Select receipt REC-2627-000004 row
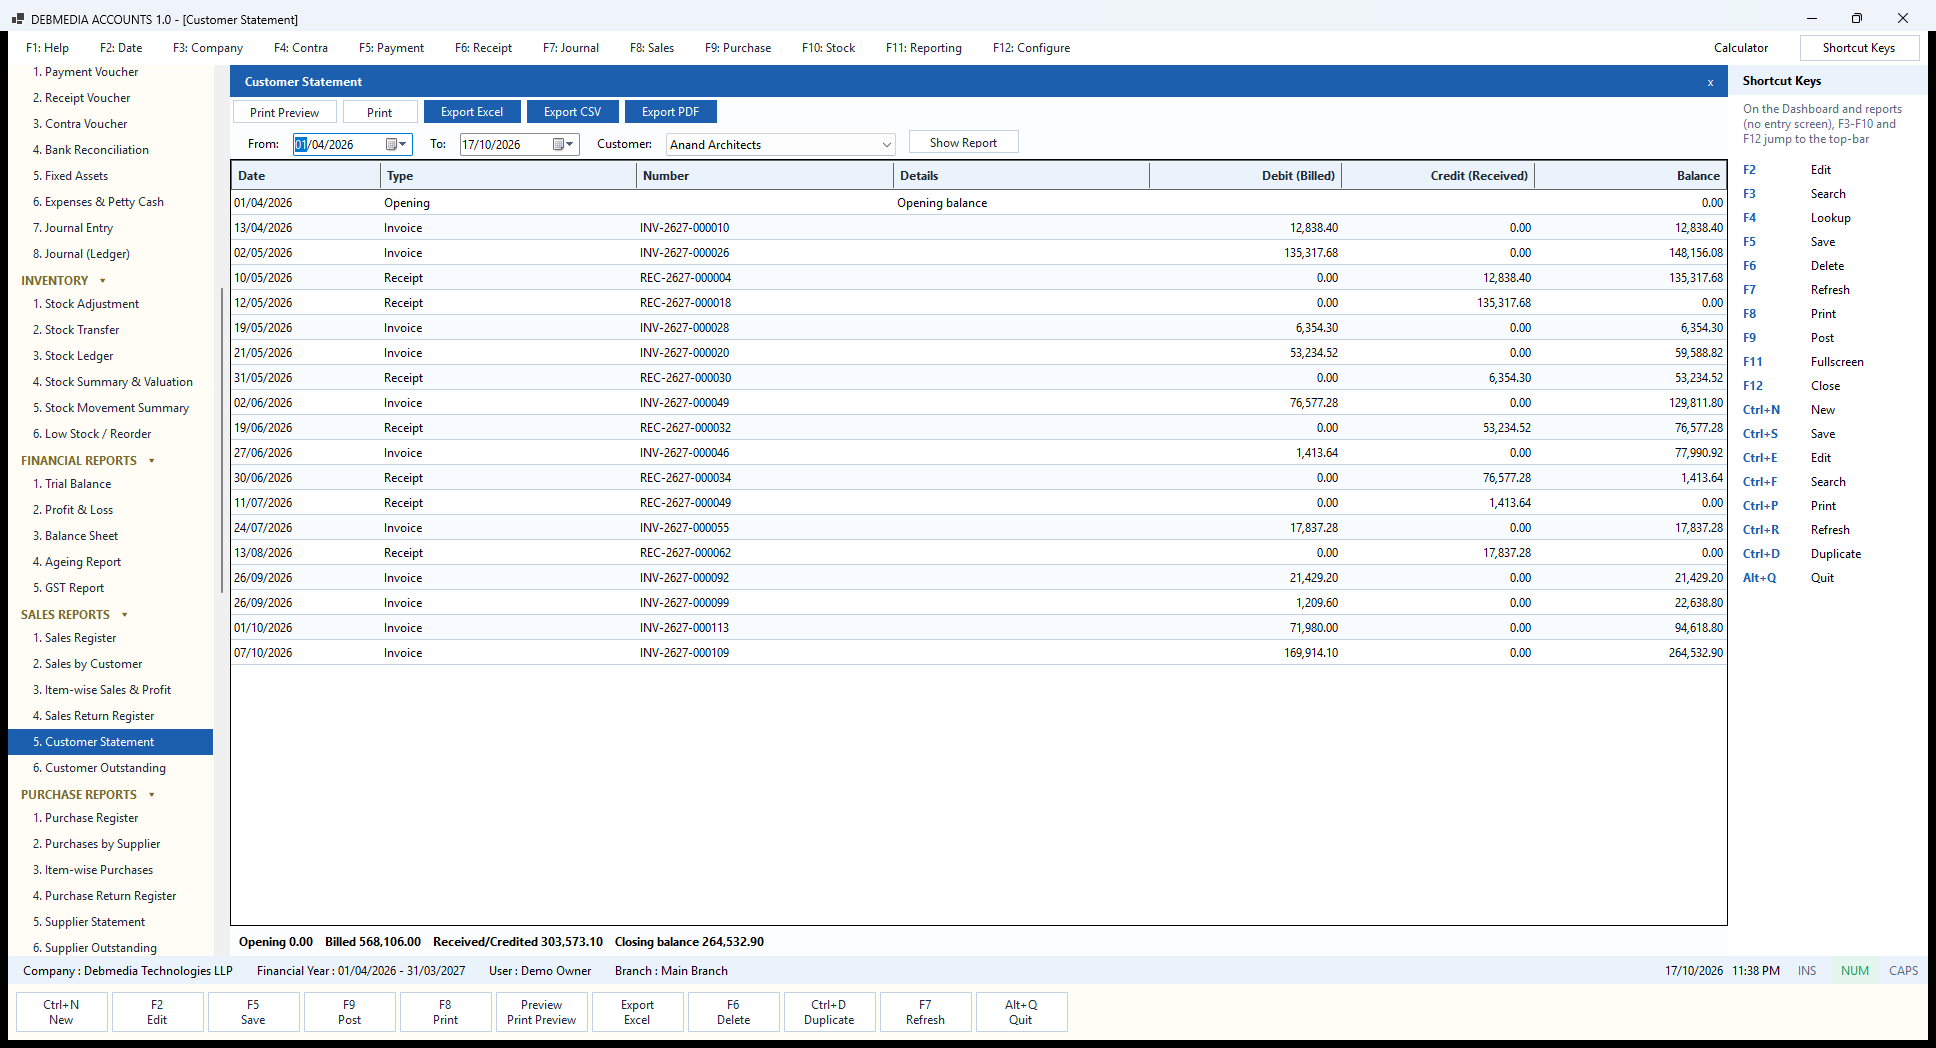Image resolution: width=1936 pixels, height=1048 pixels. [x=979, y=278]
